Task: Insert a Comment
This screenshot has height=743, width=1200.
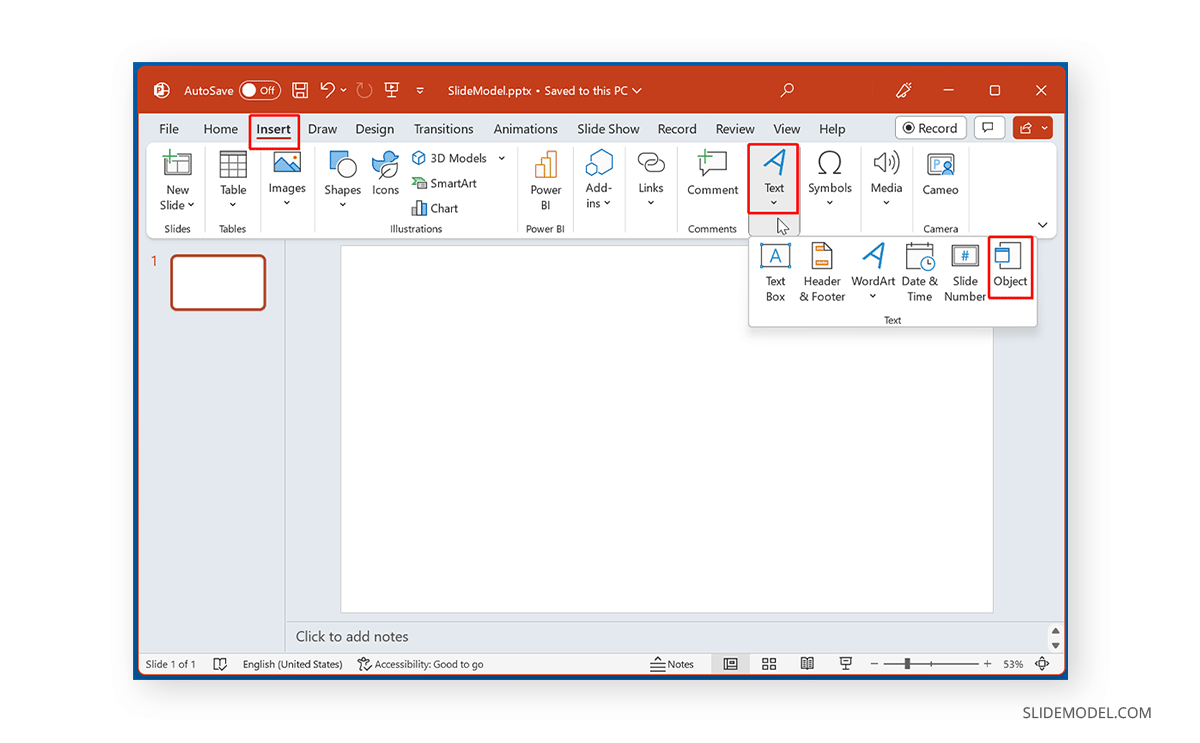Action: [x=711, y=178]
